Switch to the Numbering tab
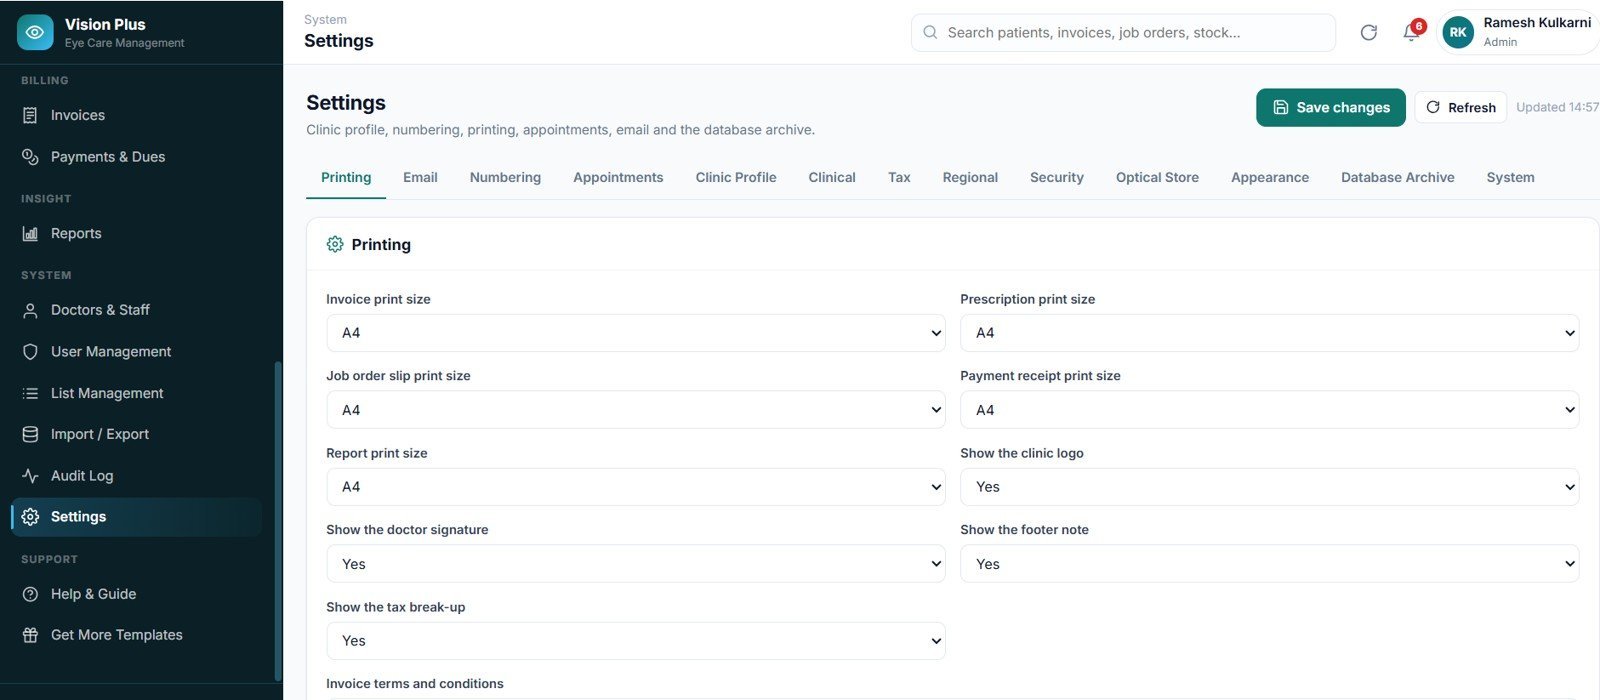This screenshot has width=1600, height=700. coord(505,178)
